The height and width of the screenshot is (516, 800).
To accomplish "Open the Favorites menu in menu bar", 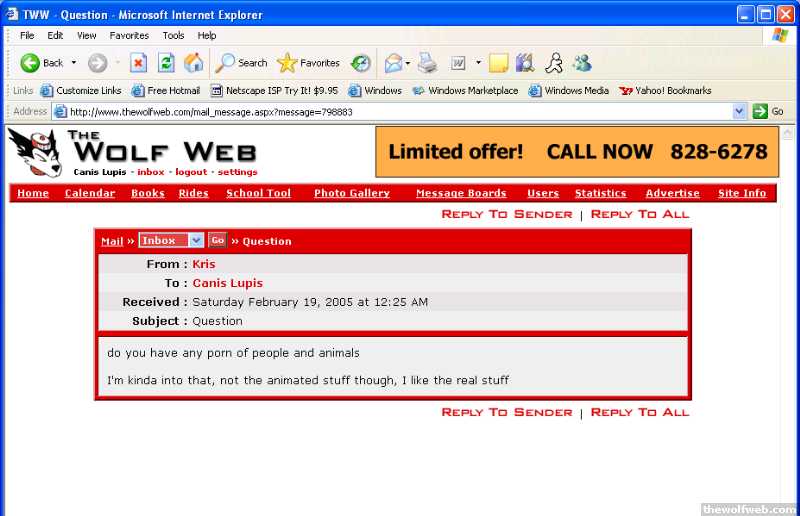I will (x=129, y=35).
